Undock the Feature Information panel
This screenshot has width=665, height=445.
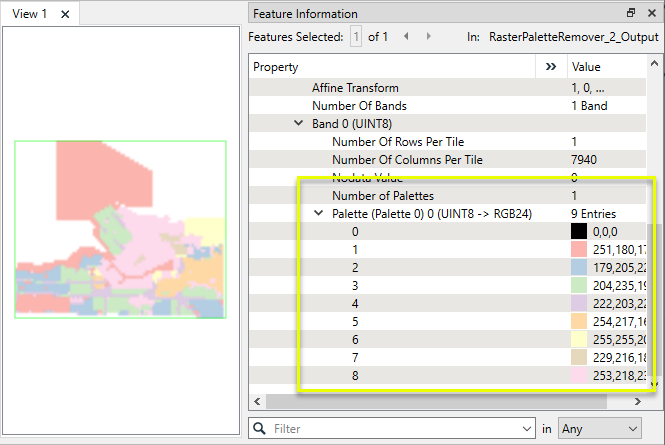point(630,14)
